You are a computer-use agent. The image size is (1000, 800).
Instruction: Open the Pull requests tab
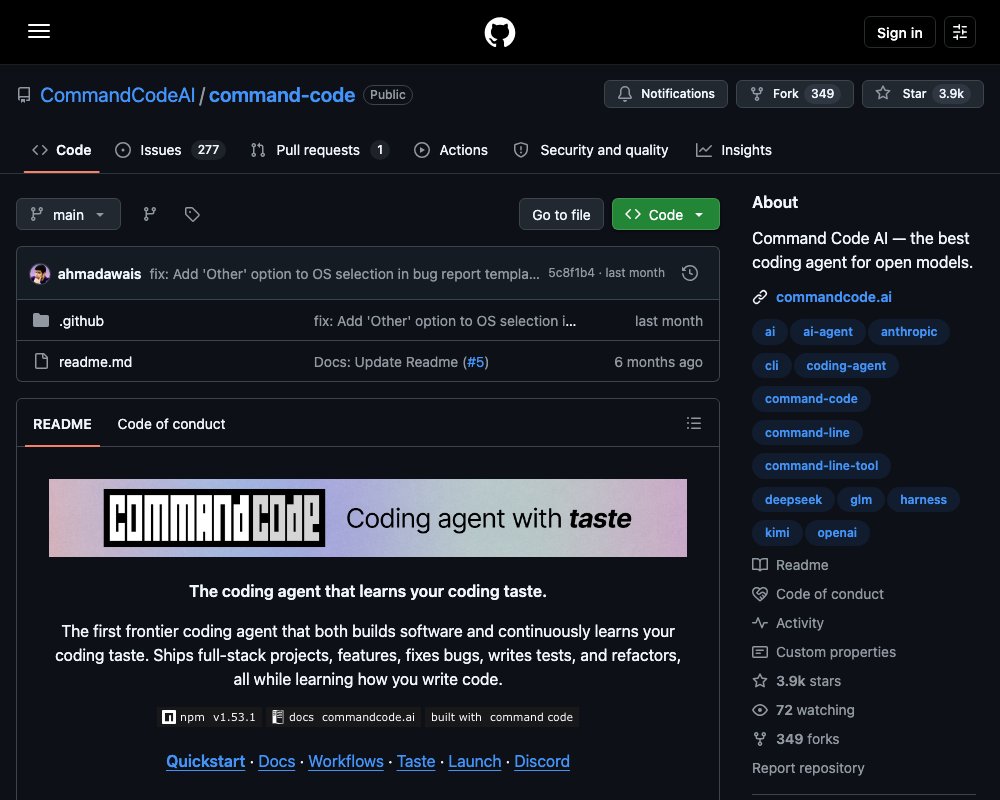[x=320, y=150]
